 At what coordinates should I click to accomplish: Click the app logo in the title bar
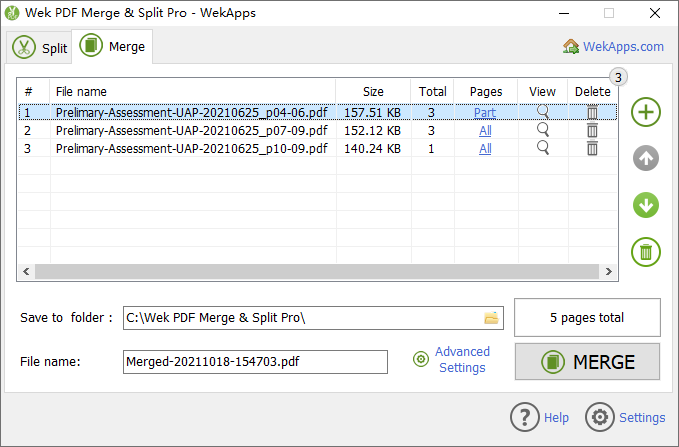pos(12,13)
